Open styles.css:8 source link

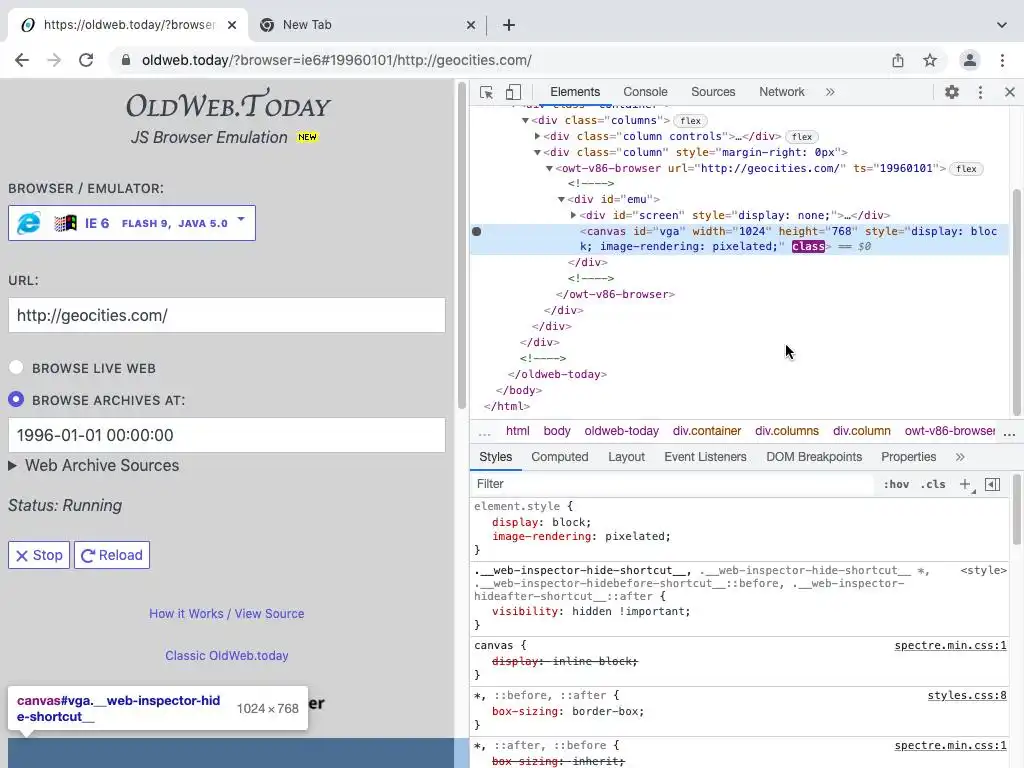(967, 696)
